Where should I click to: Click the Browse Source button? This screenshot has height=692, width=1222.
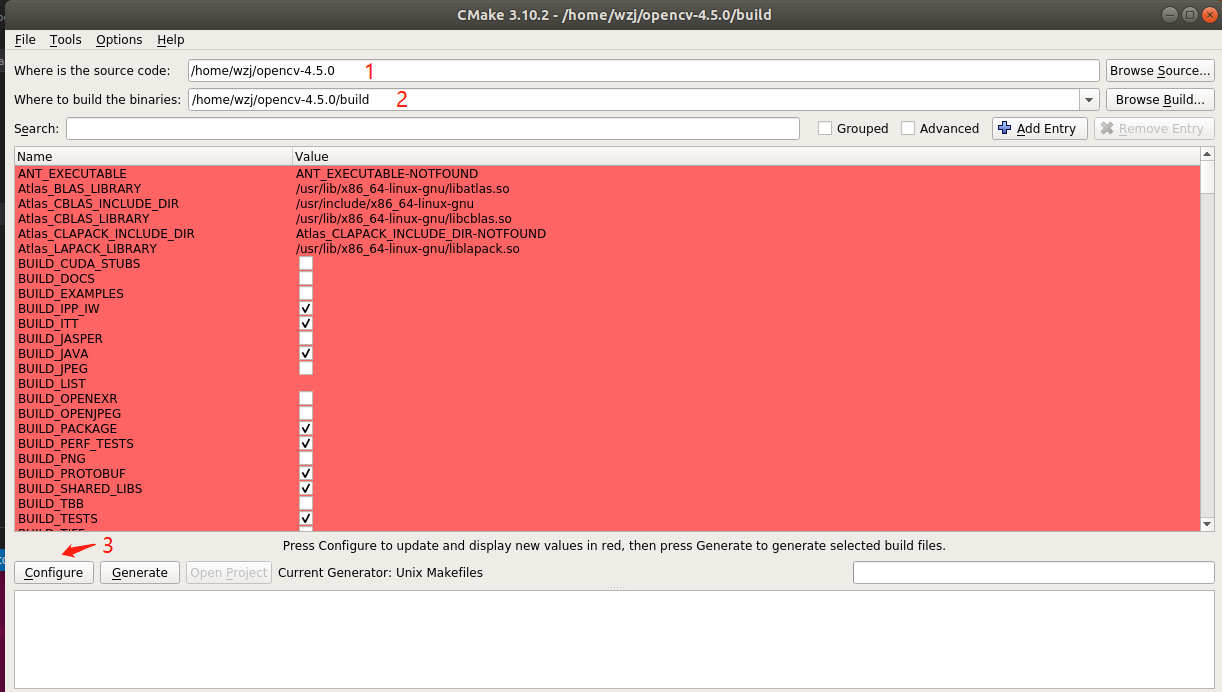1160,71
